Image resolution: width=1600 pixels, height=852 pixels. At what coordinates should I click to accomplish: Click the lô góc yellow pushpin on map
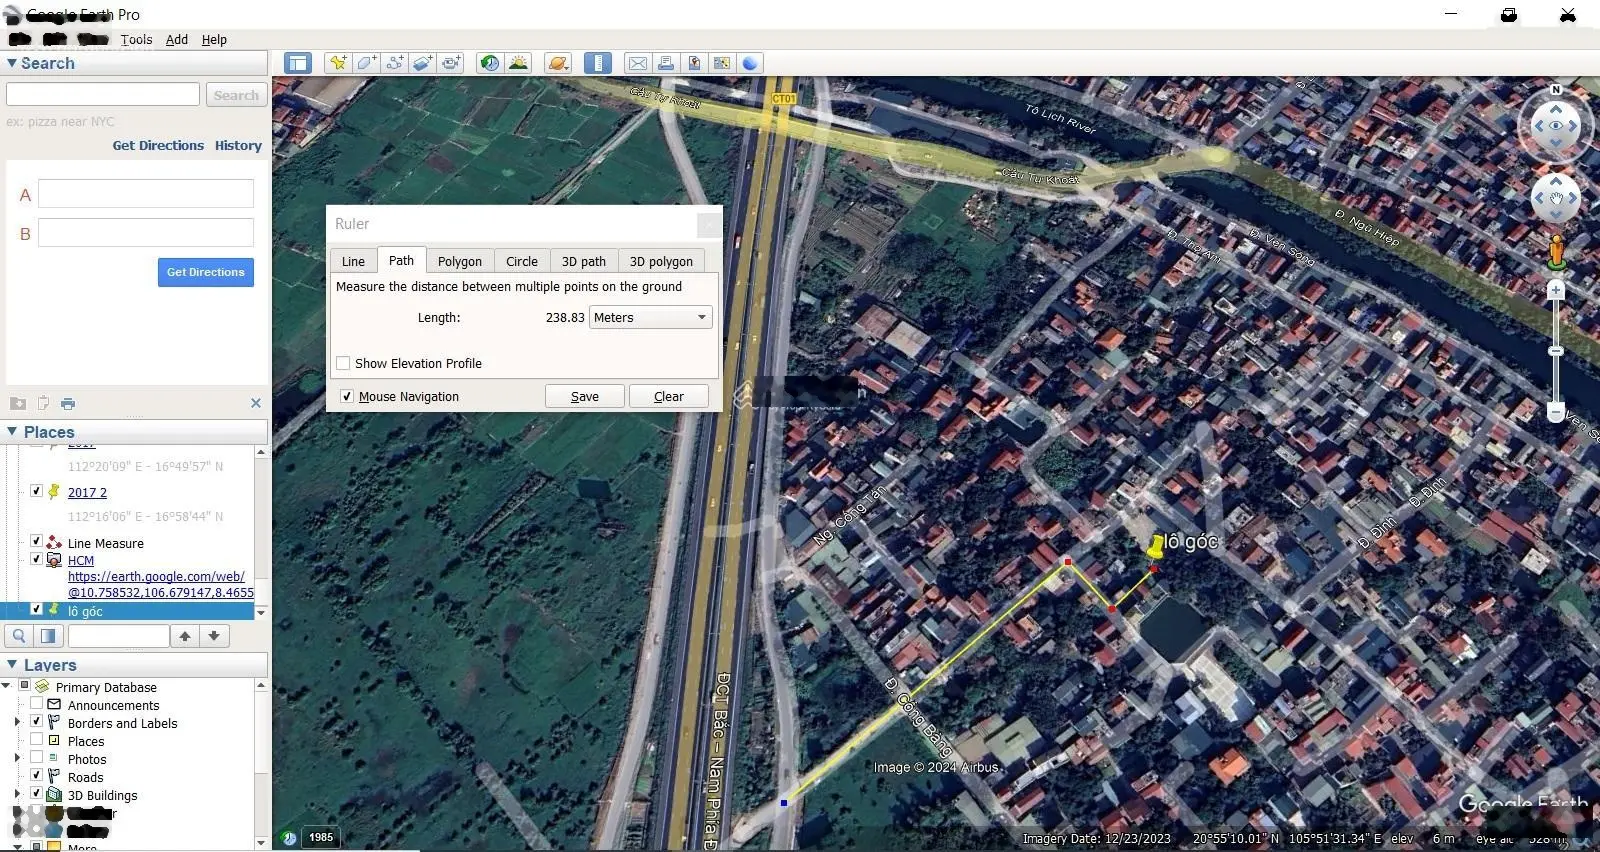(1156, 547)
